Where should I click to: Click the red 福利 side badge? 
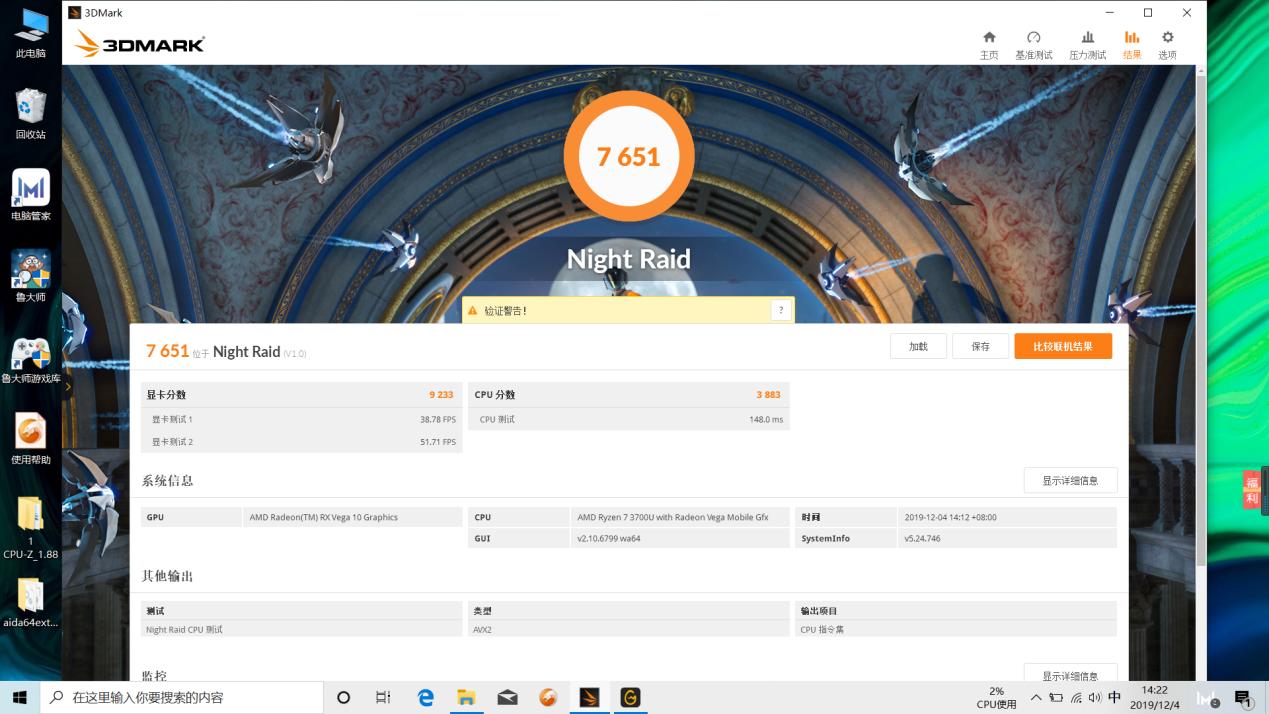click(1251, 490)
